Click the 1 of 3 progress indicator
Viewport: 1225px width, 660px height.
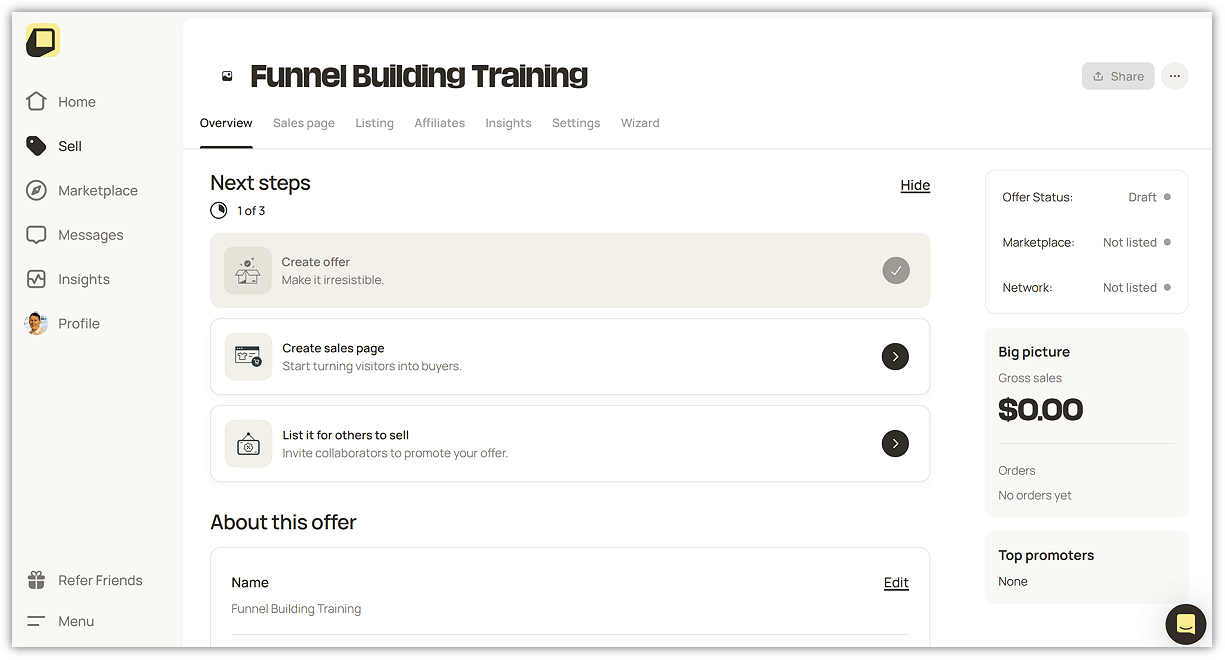[x=238, y=210]
